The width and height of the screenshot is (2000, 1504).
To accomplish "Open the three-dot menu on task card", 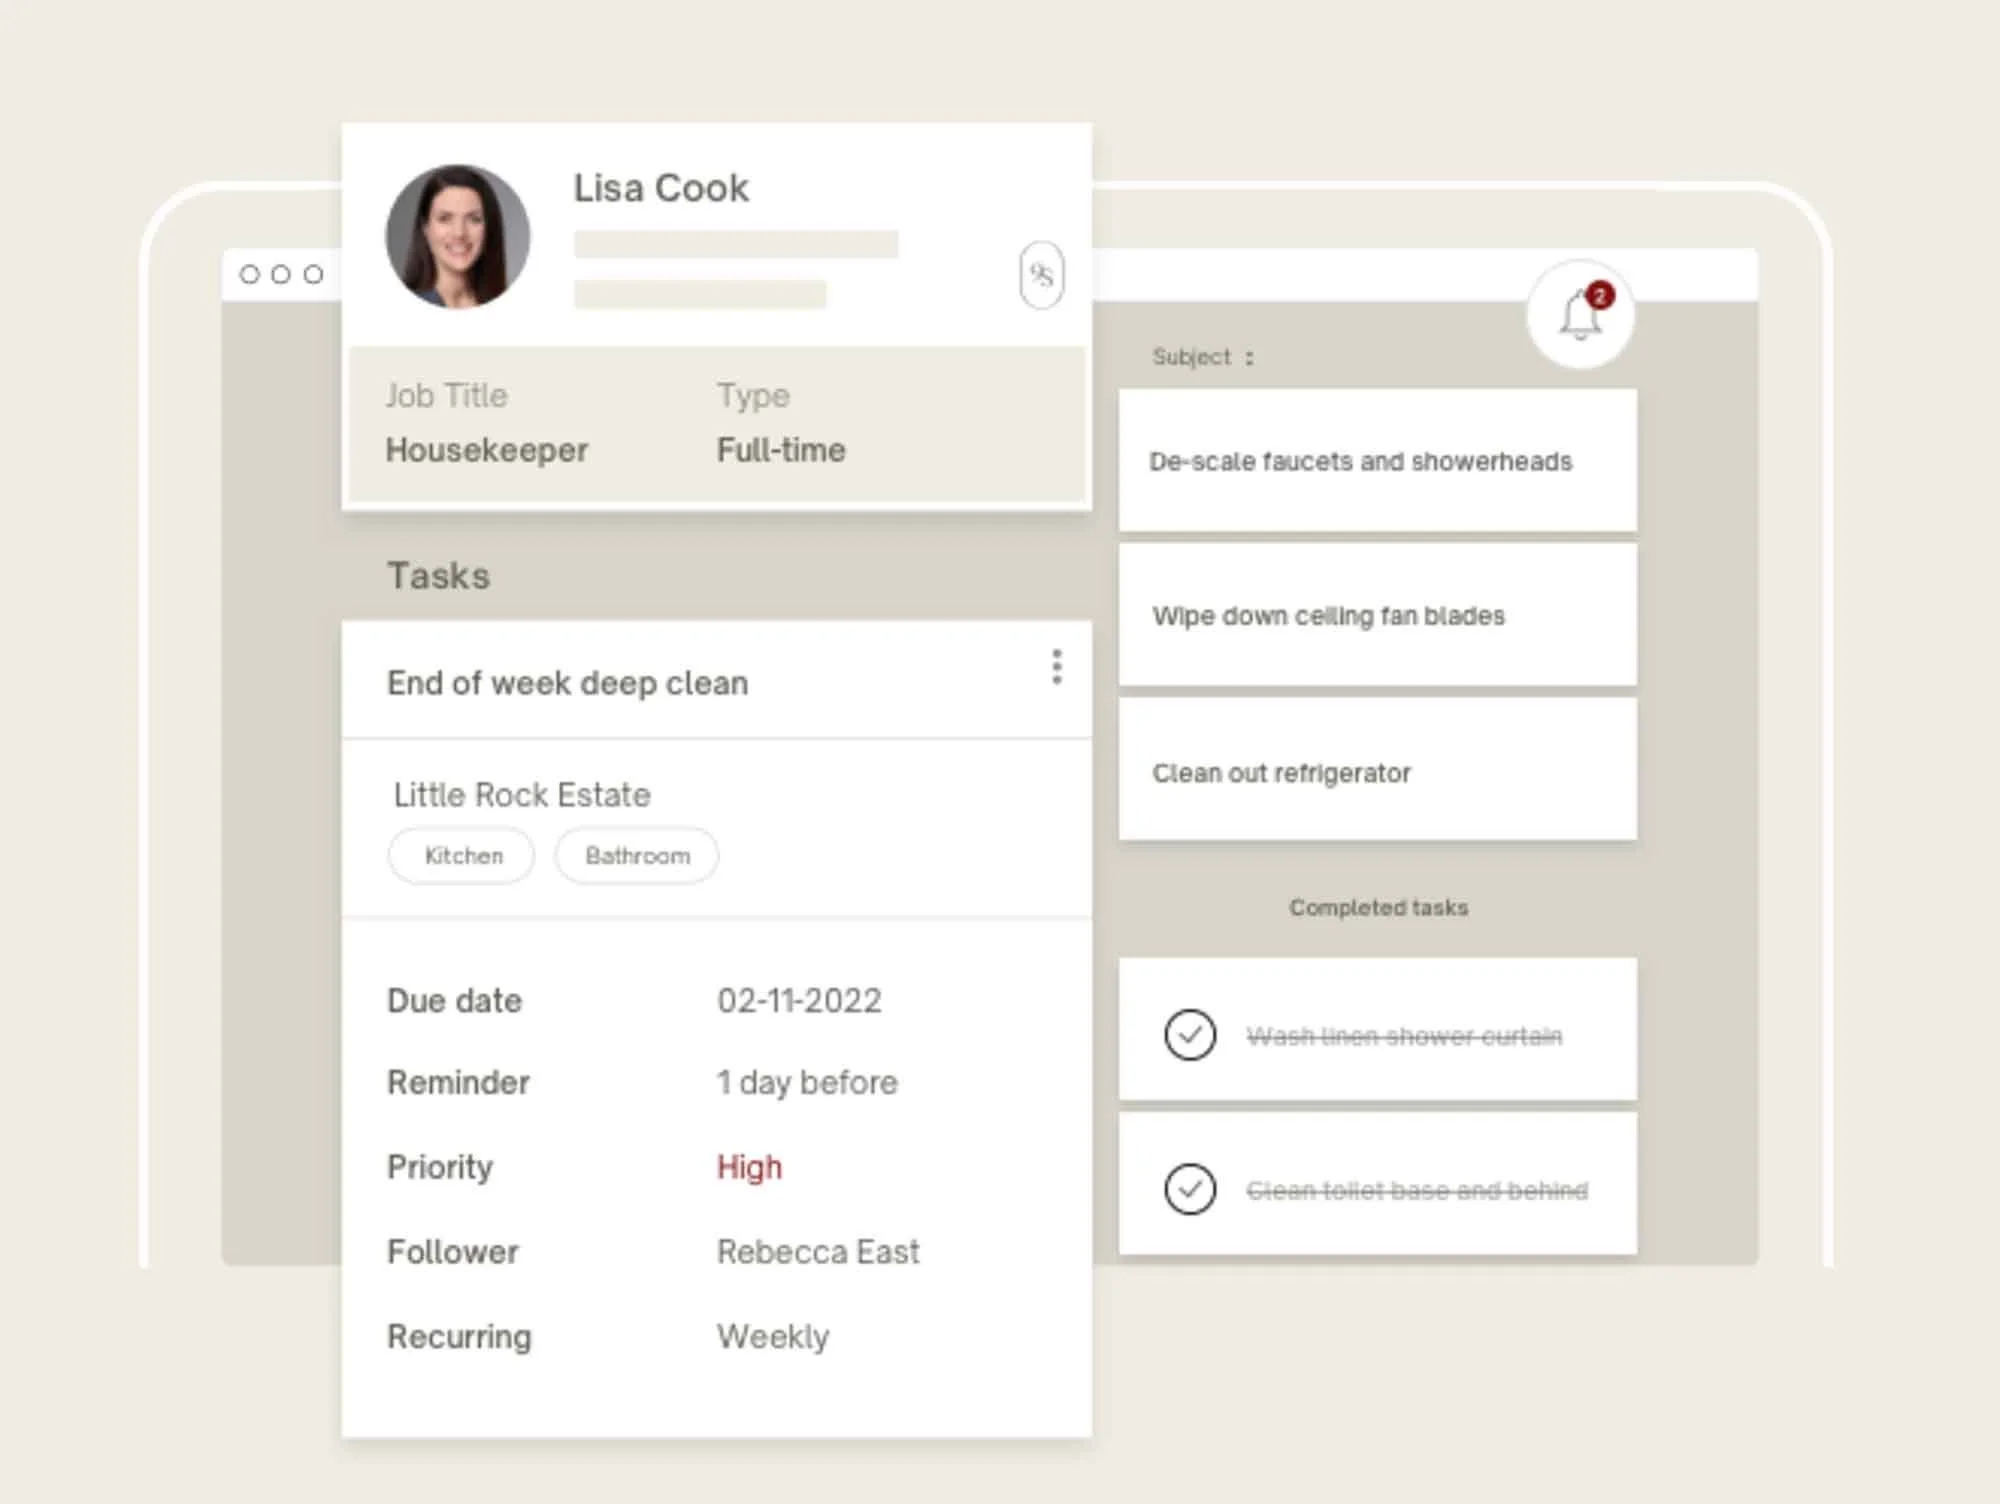I will [x=1056, y=667].
